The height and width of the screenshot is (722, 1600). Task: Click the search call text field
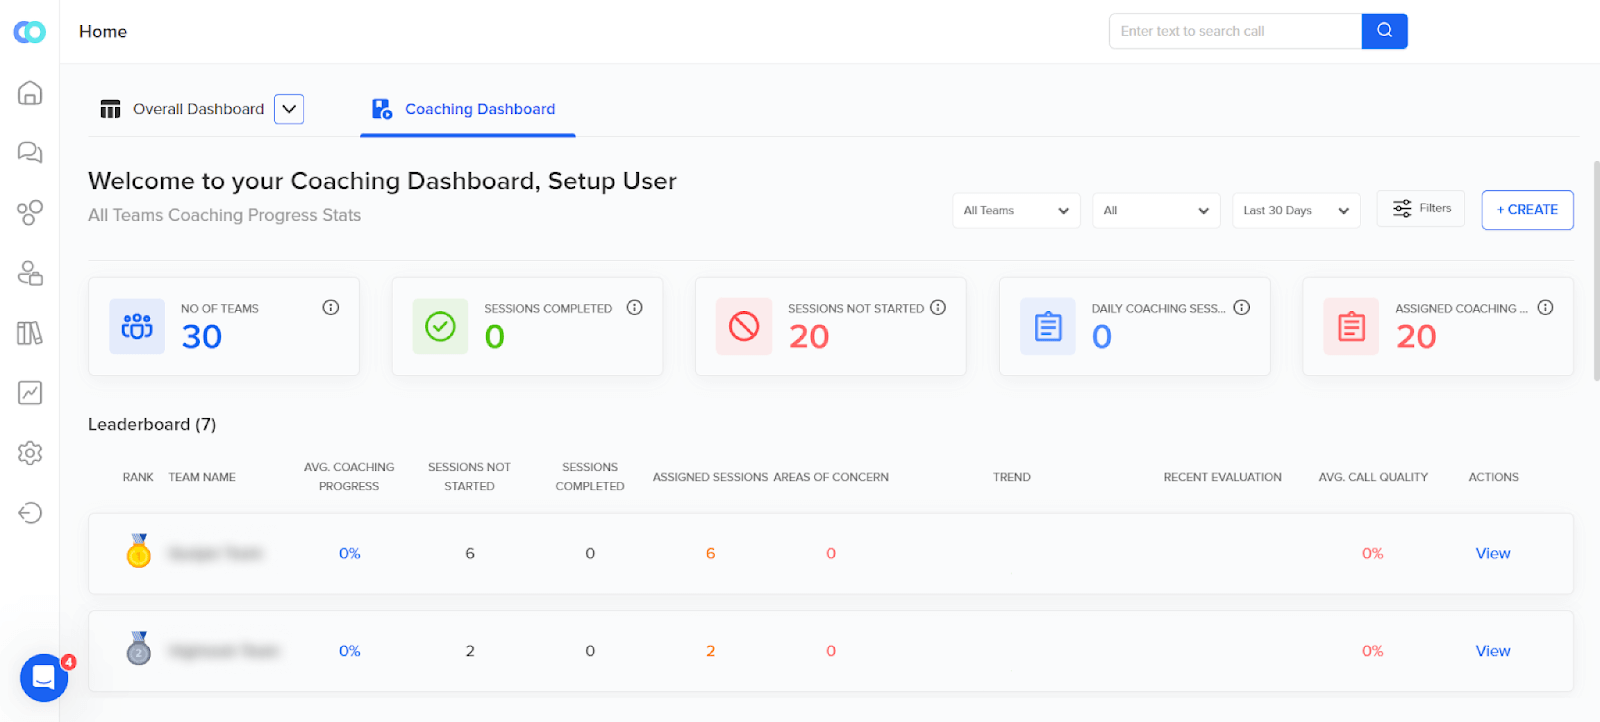tap(1235, 31)
